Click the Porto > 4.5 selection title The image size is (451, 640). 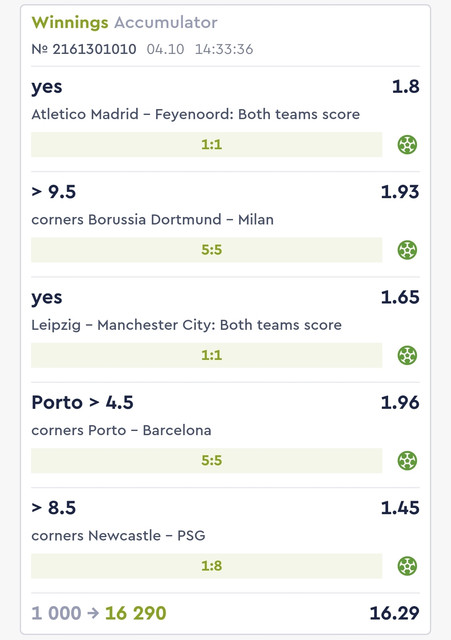[x=82, y=402]
